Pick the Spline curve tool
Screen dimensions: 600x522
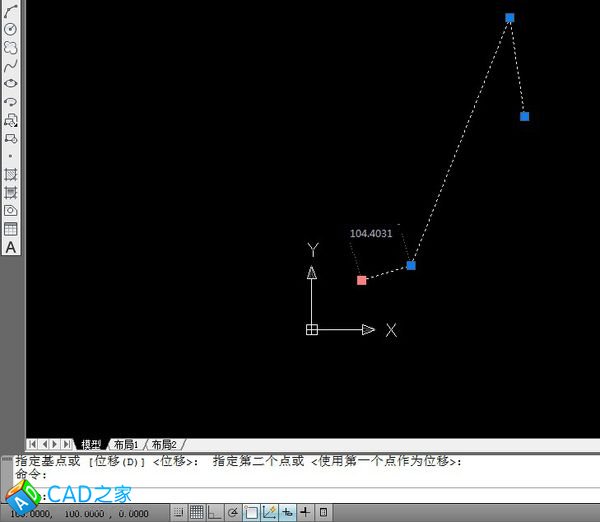tap(11, 65)
